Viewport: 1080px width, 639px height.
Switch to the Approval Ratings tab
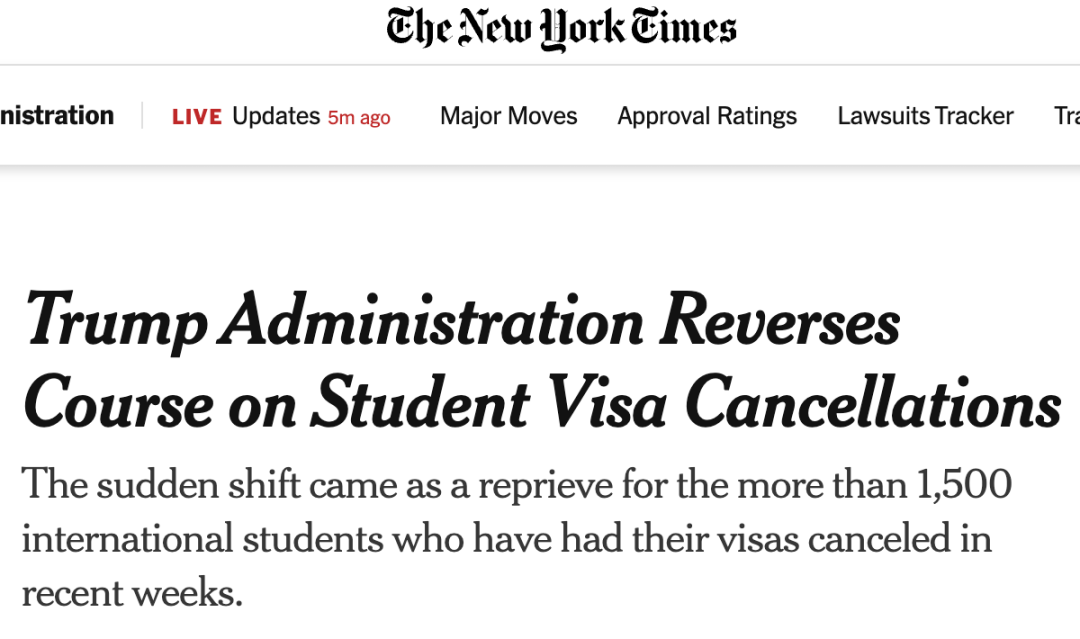[x=707, y=116]
